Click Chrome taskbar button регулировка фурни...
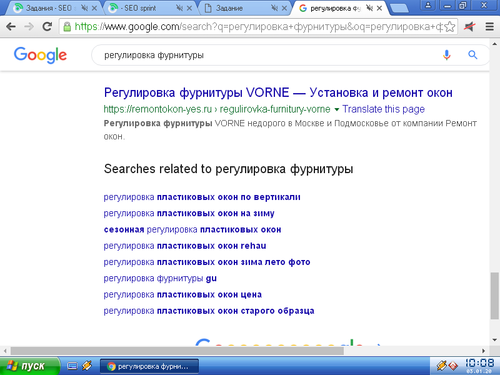This screenshot has height=375, width=500. click(149, 366)
